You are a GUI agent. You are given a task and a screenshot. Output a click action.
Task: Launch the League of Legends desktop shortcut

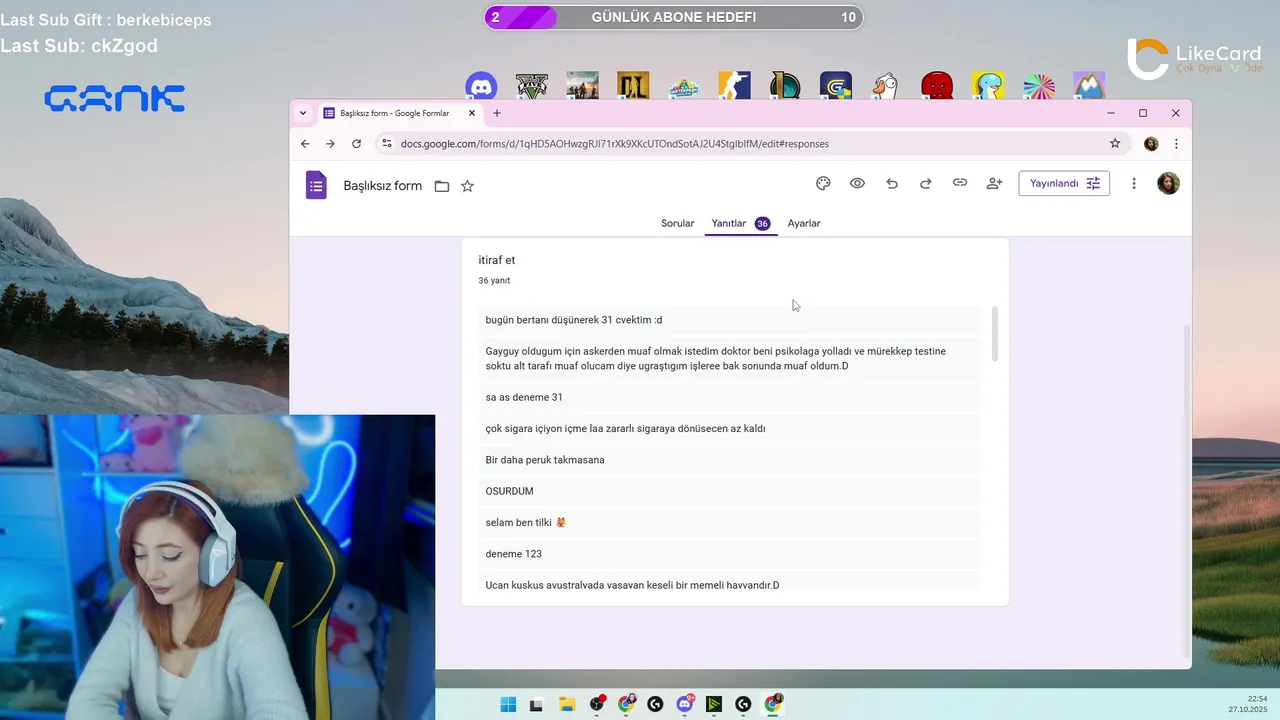pyautogui.click(x=785, y=86)
